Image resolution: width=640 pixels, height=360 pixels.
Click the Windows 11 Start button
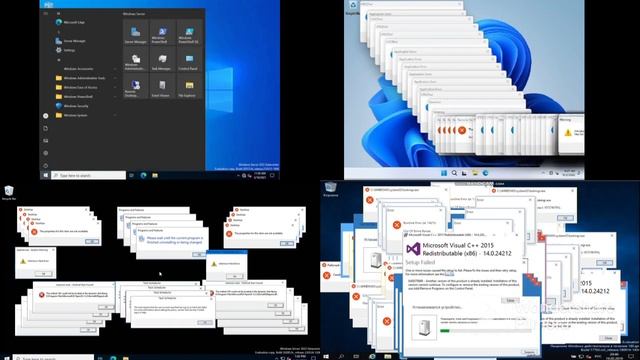(444, 173)
